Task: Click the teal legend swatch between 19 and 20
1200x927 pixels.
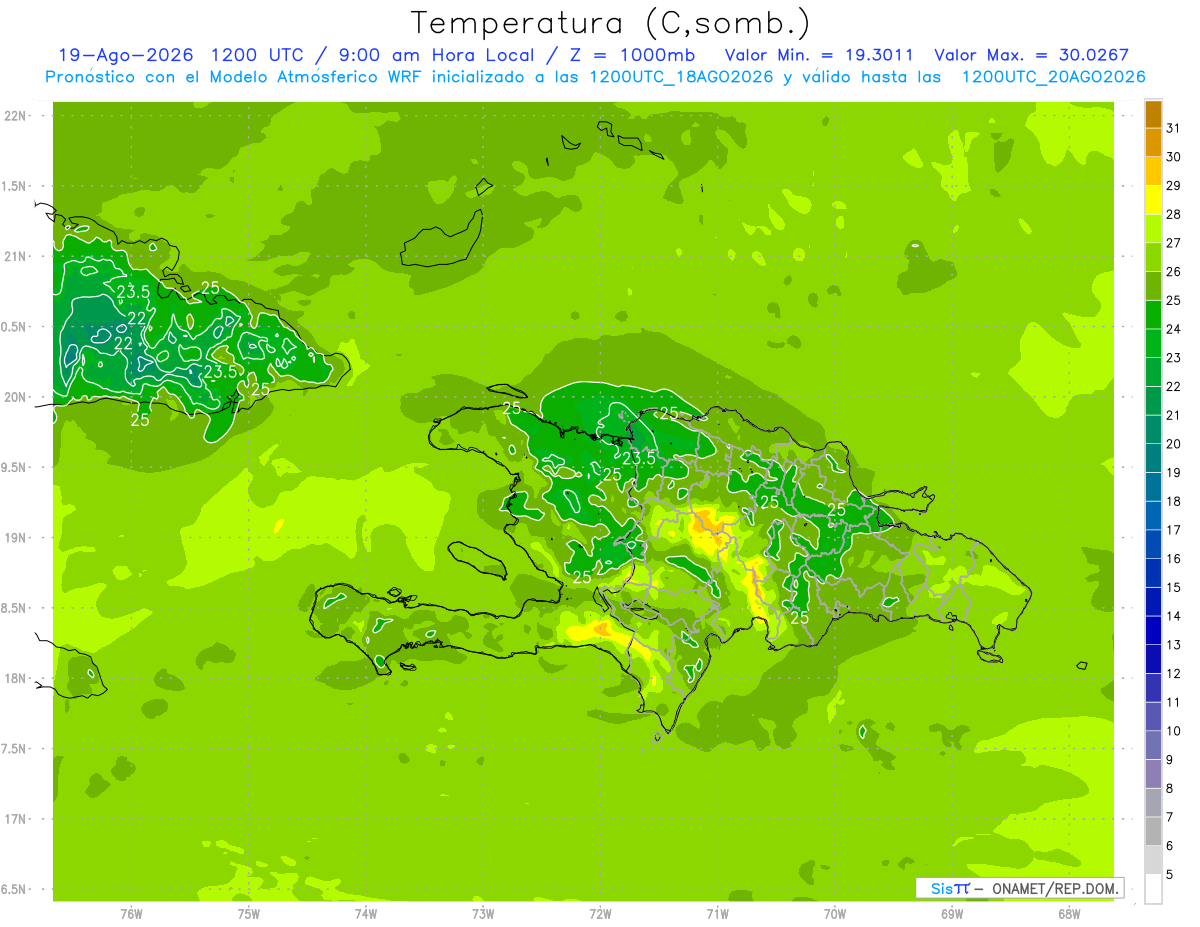Action: coord(1153,459)
